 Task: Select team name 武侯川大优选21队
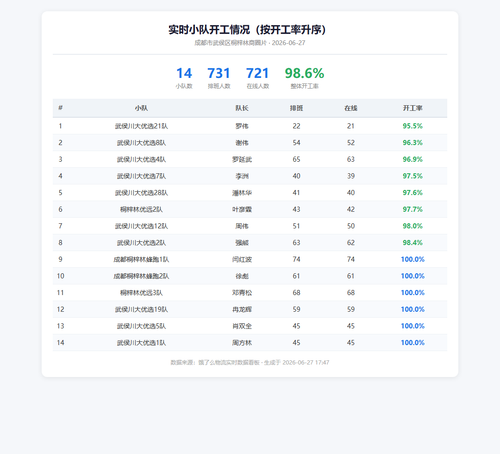[141, 126]
